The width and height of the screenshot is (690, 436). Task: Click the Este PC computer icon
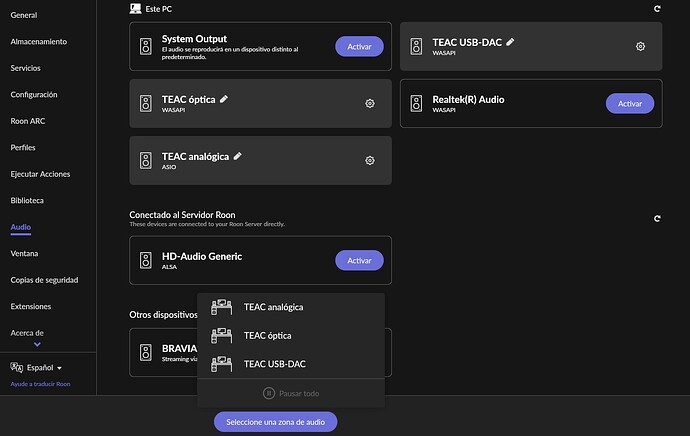pyautogui.click(x=136, y=8)
